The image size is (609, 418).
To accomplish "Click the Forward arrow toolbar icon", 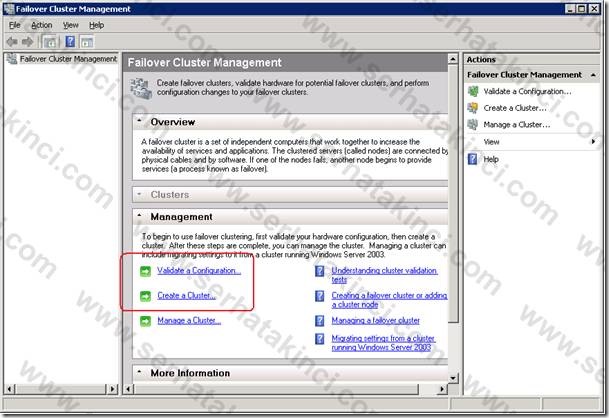I will [28, 42].
